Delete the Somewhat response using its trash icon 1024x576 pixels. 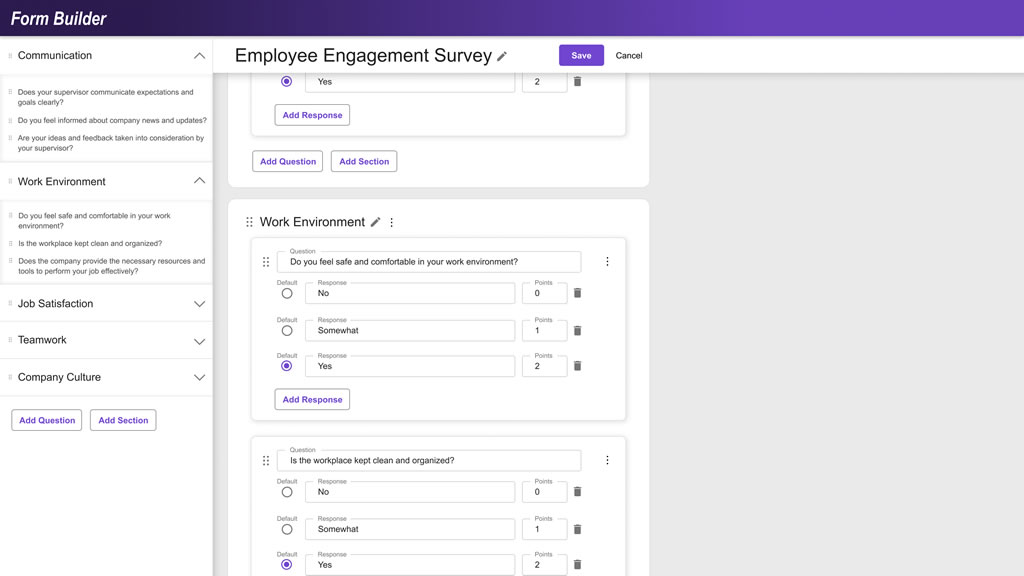(x=577, y=329)
